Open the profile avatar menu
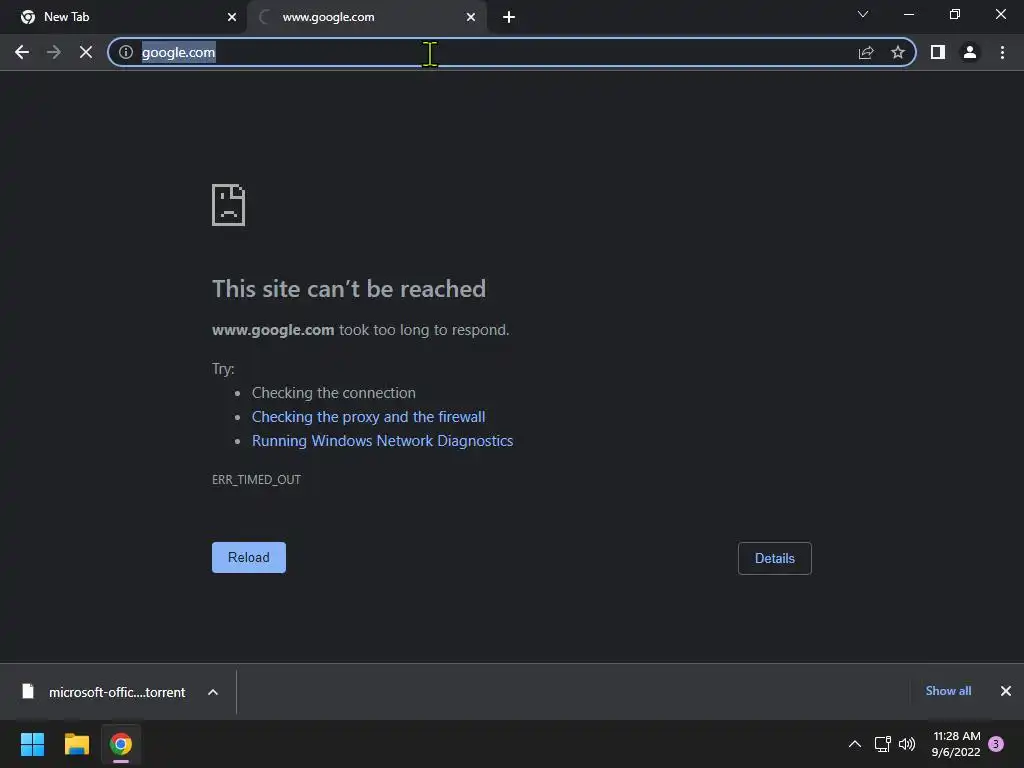1024x768 pixels. coord(970,52)
